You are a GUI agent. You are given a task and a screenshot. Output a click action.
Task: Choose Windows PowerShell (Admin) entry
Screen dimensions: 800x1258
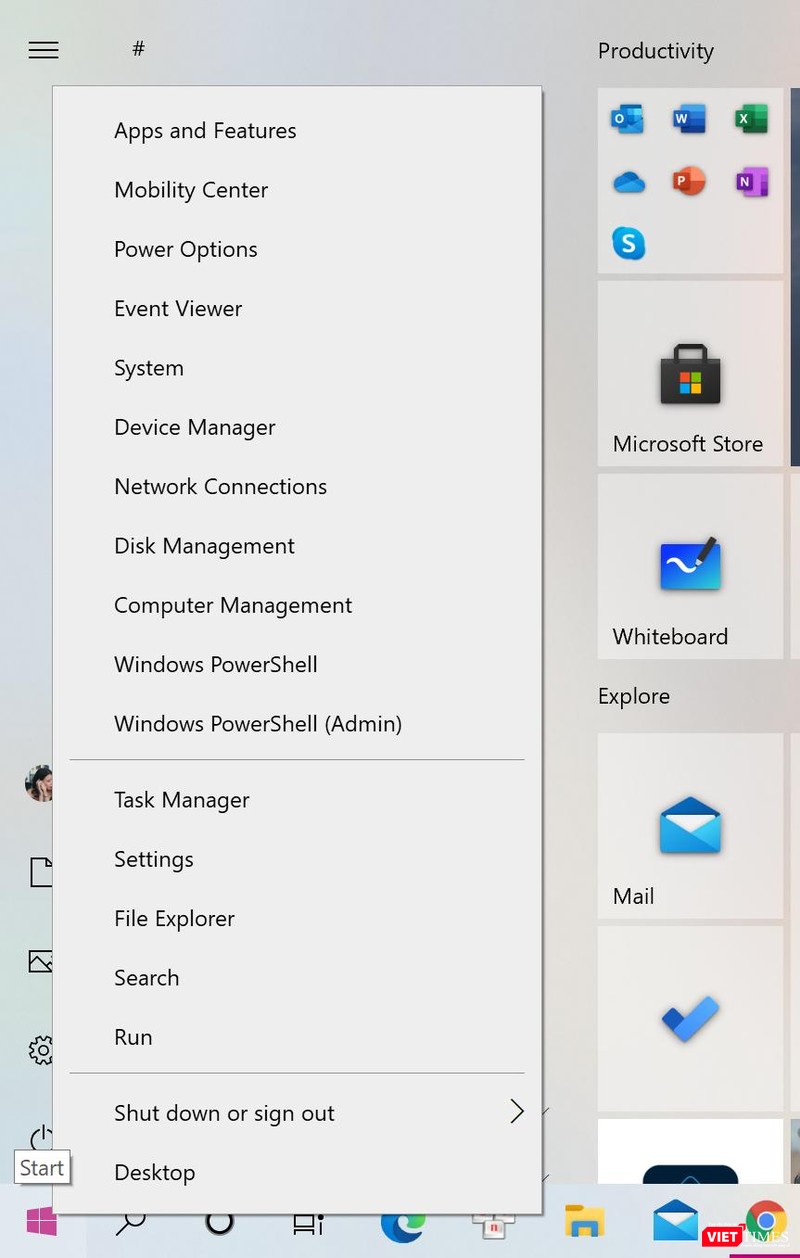pos(258,724)
